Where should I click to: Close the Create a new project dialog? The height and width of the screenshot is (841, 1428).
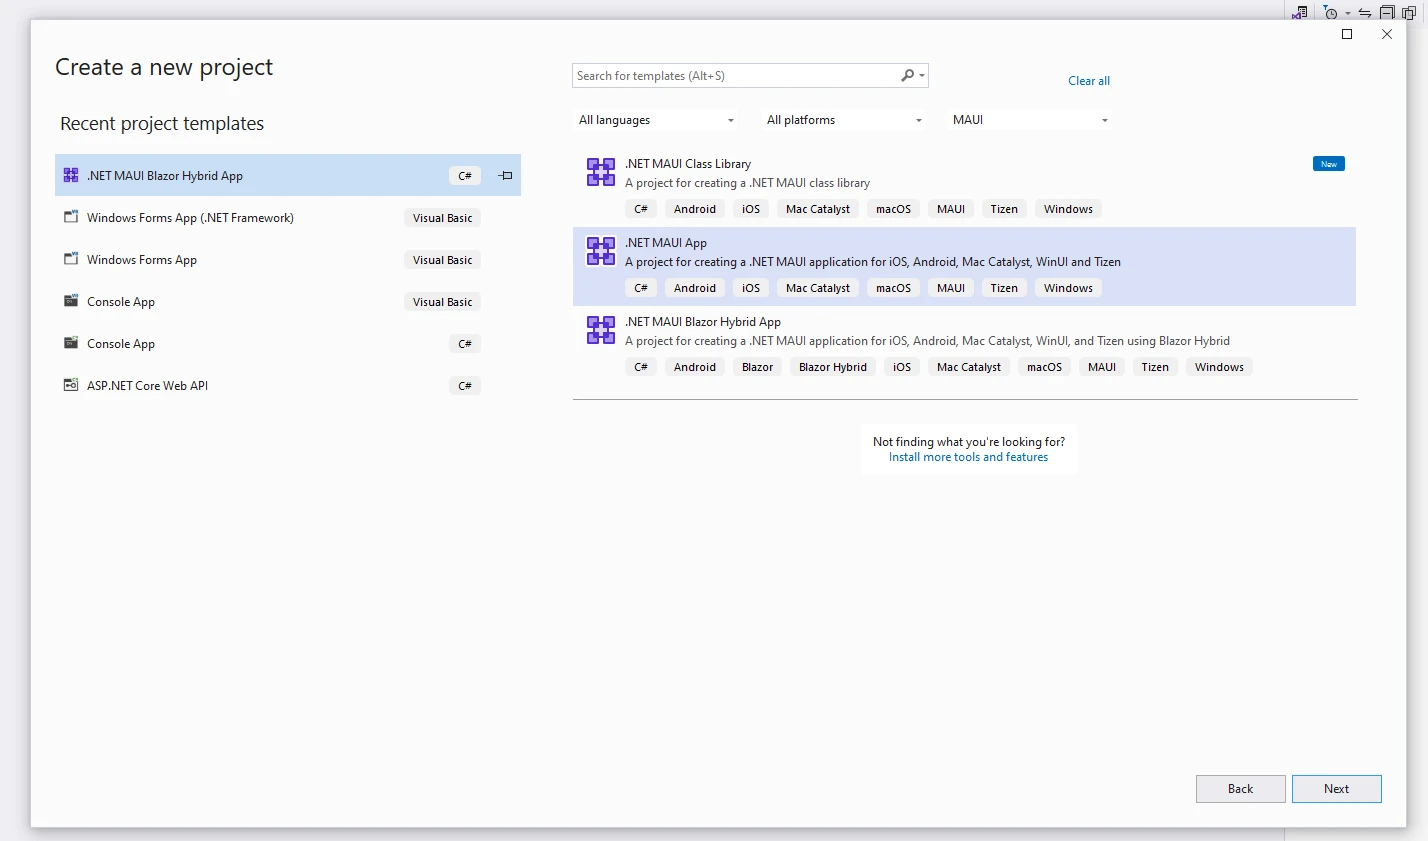click(x=1386, y=34)
